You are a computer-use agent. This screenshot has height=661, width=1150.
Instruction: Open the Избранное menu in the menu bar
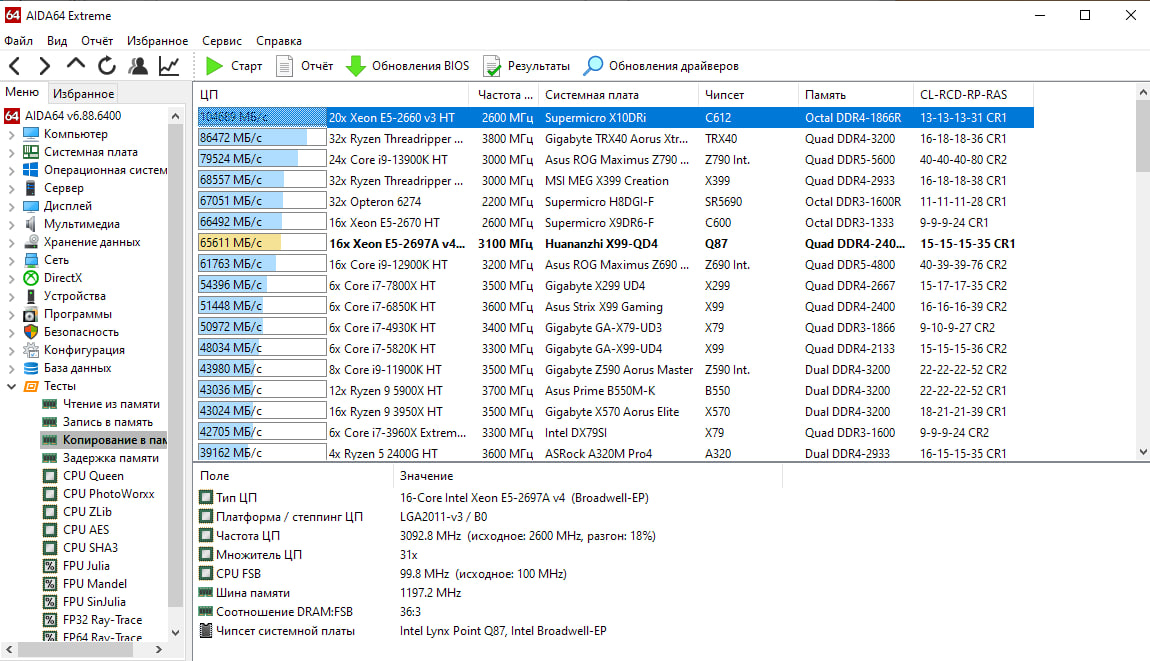[x=157, y=41]
